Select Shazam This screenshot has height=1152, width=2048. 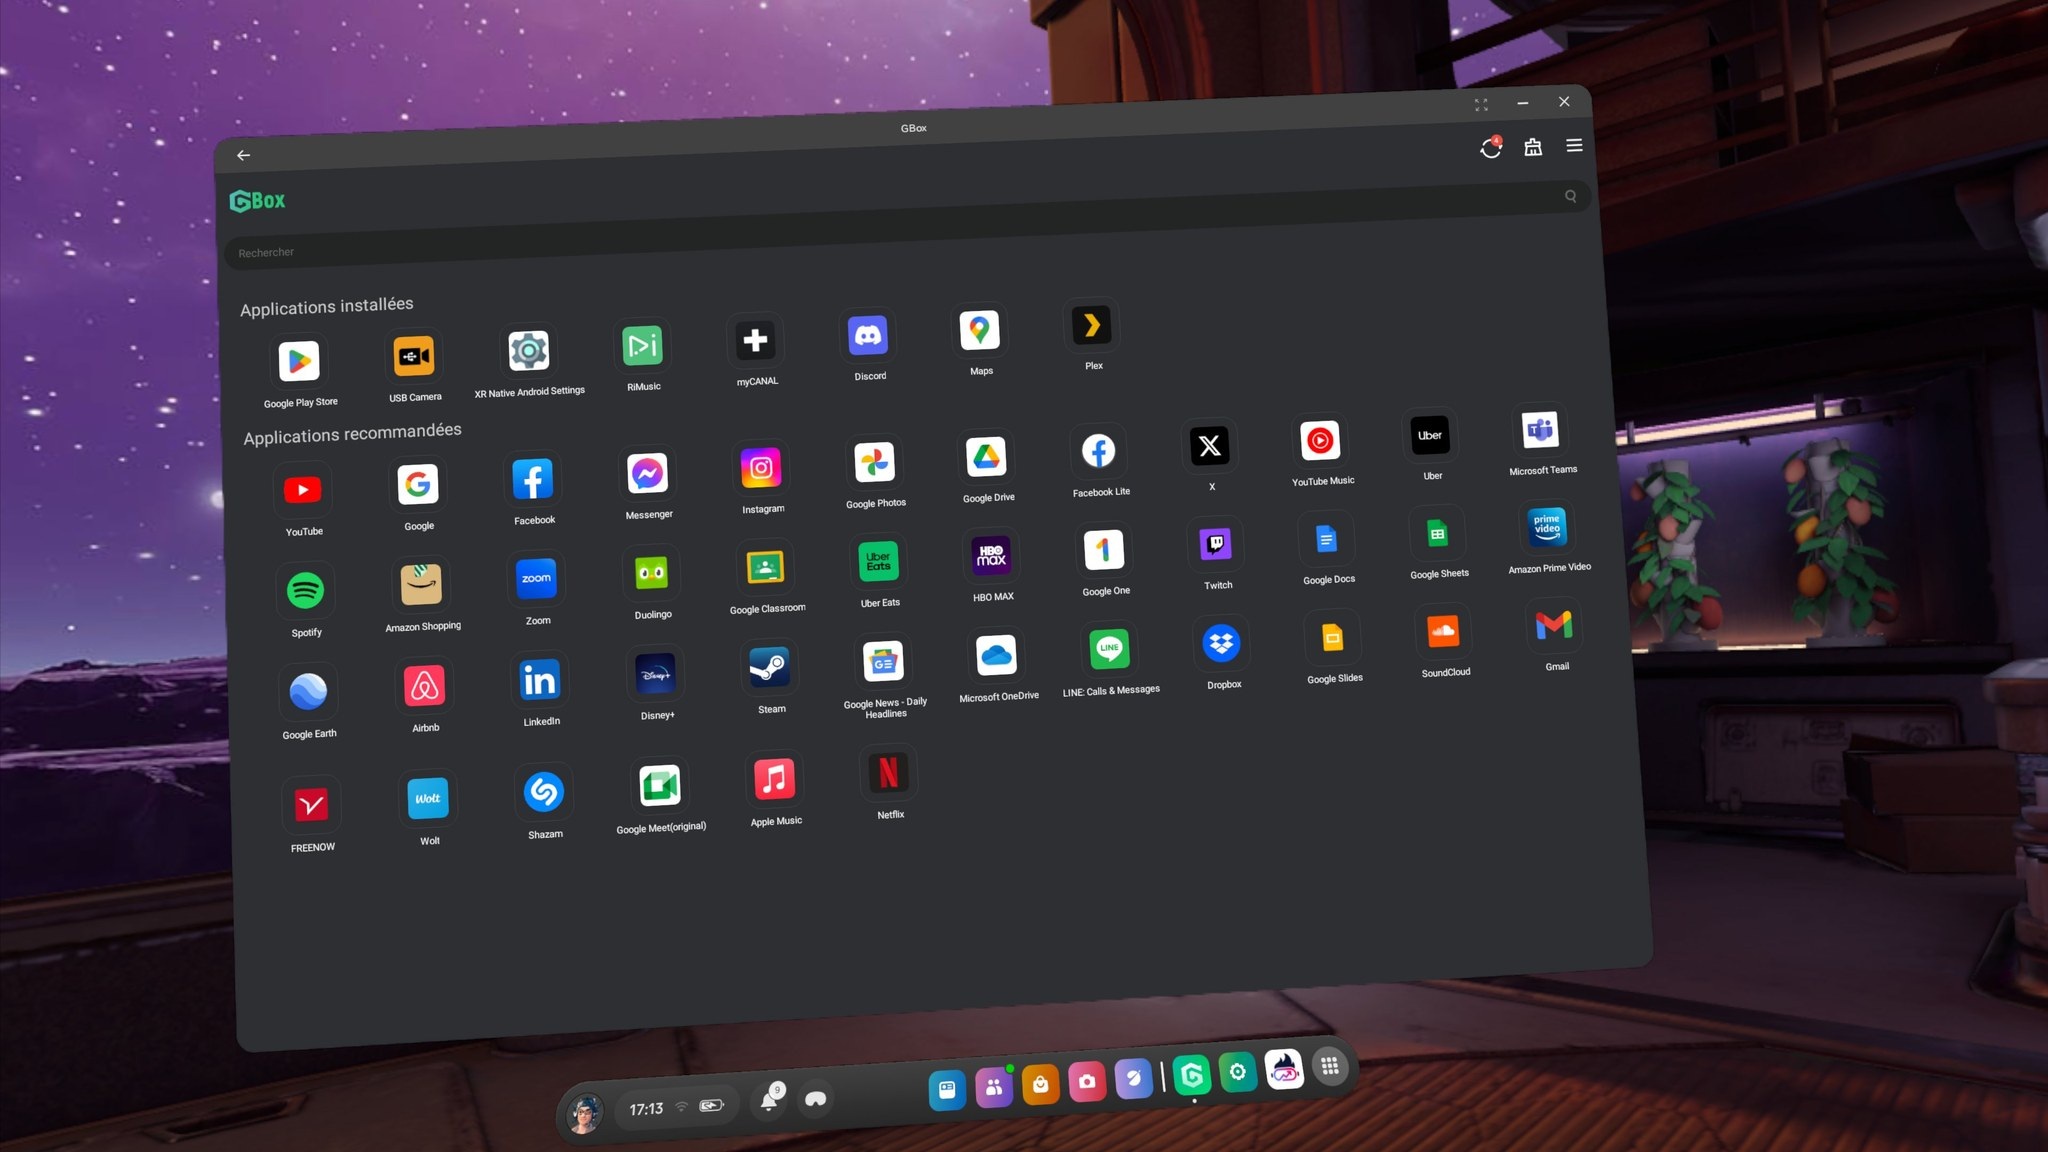pos(543,792)
